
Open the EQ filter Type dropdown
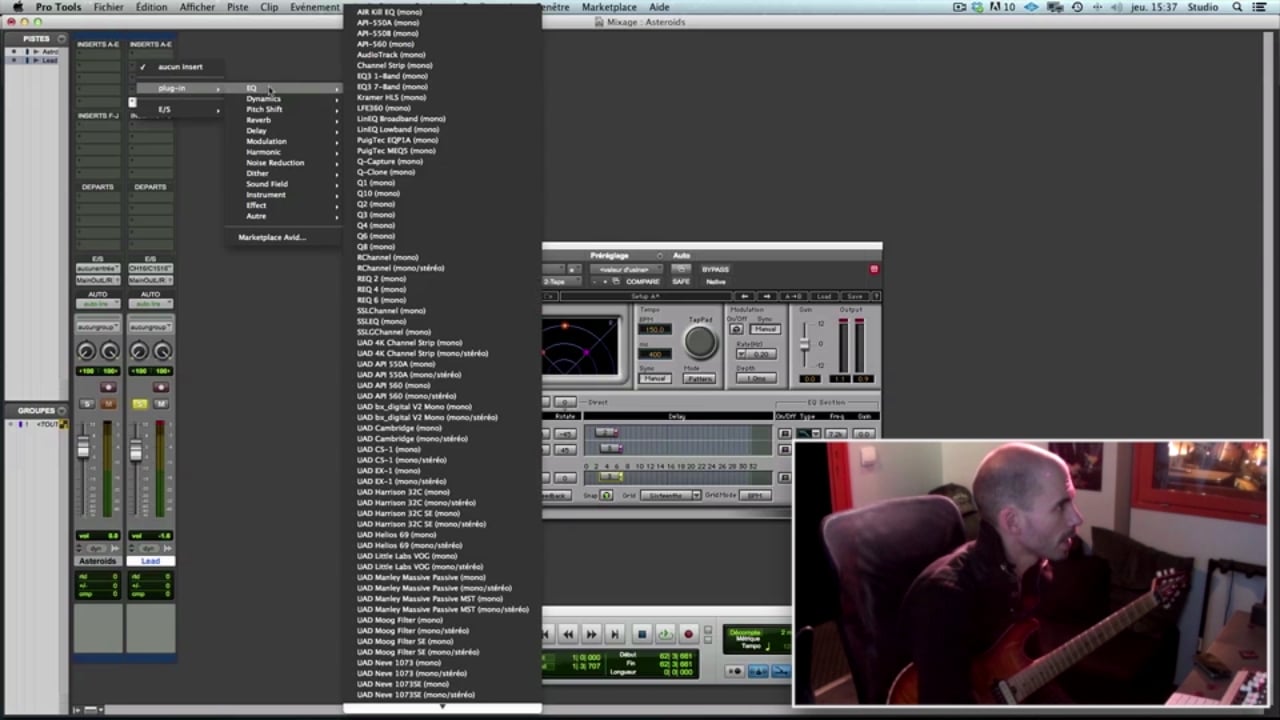tap(807, 434)
